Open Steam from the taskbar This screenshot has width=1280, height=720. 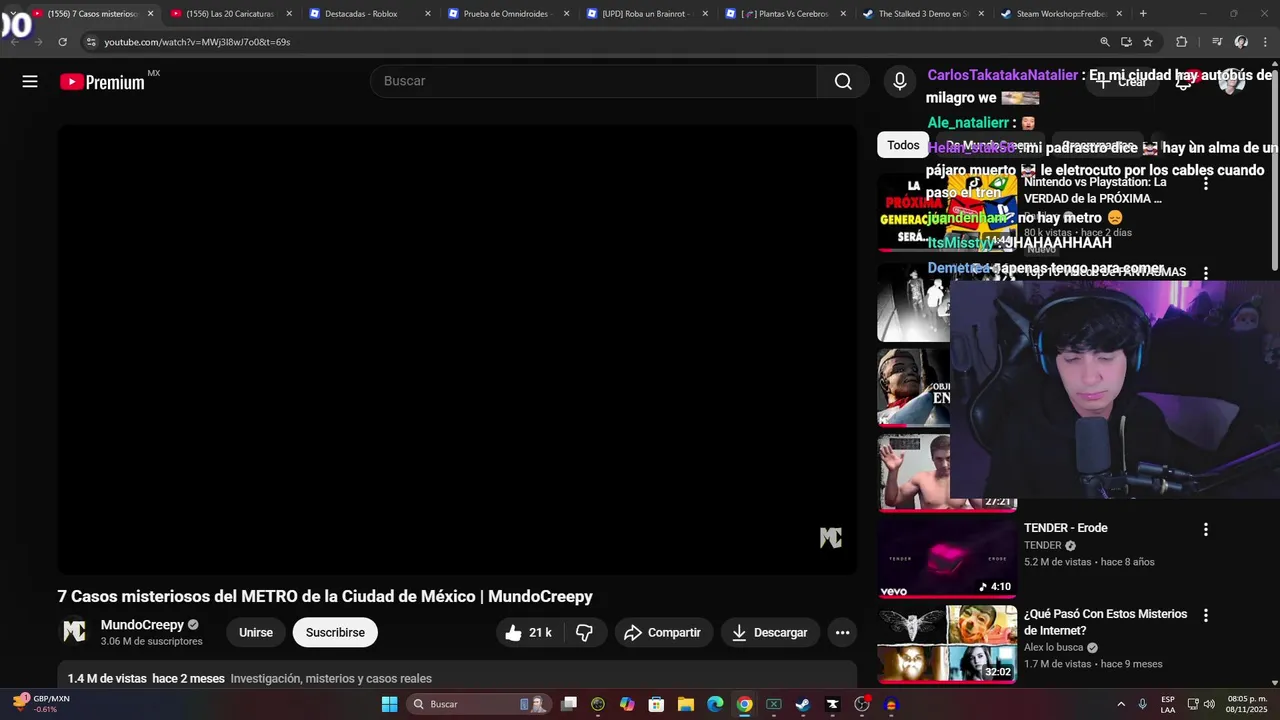[x=802, y=704]
